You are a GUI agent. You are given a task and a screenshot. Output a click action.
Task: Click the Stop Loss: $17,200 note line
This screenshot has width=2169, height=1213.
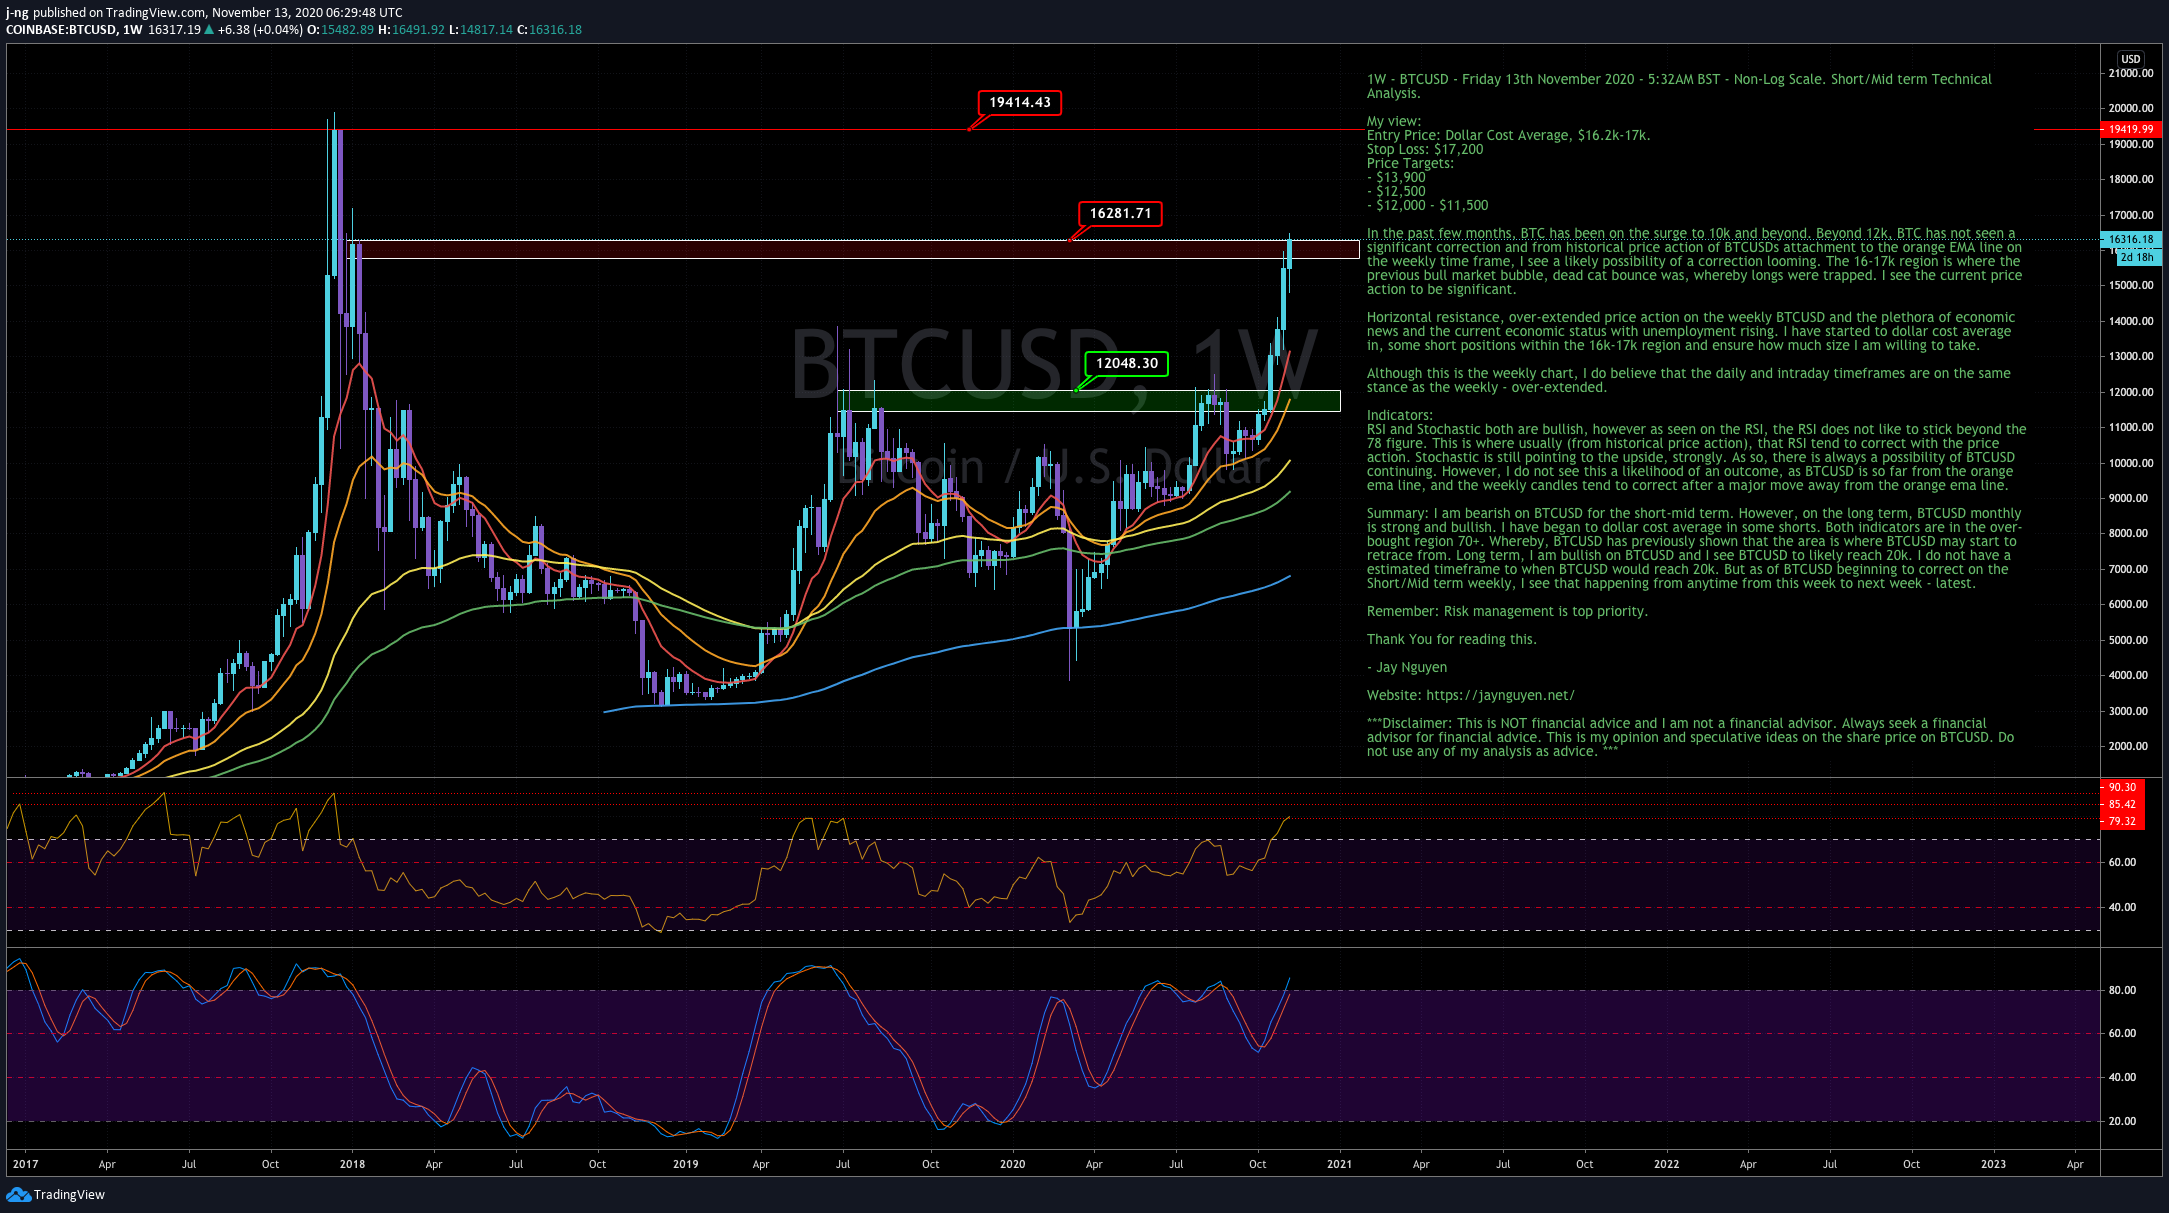point(1425,149)
